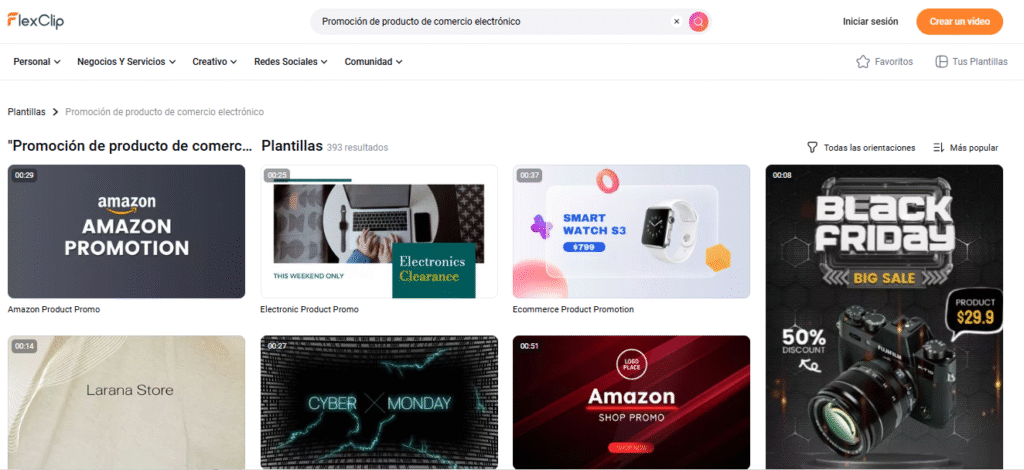Click the Crear un video button
Screen dimensions: 1024x470
[959, 22]
